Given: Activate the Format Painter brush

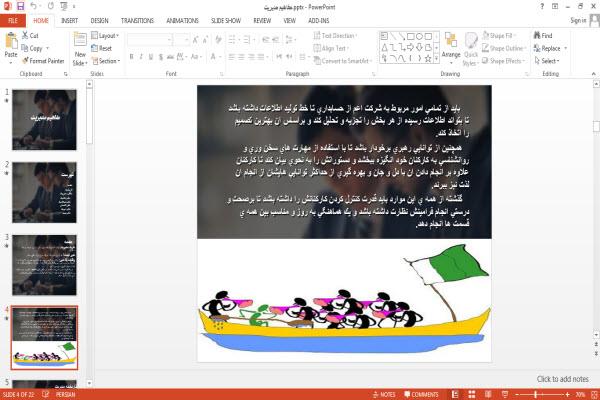Looking at the screenshot, I should [x=43, y=60].
